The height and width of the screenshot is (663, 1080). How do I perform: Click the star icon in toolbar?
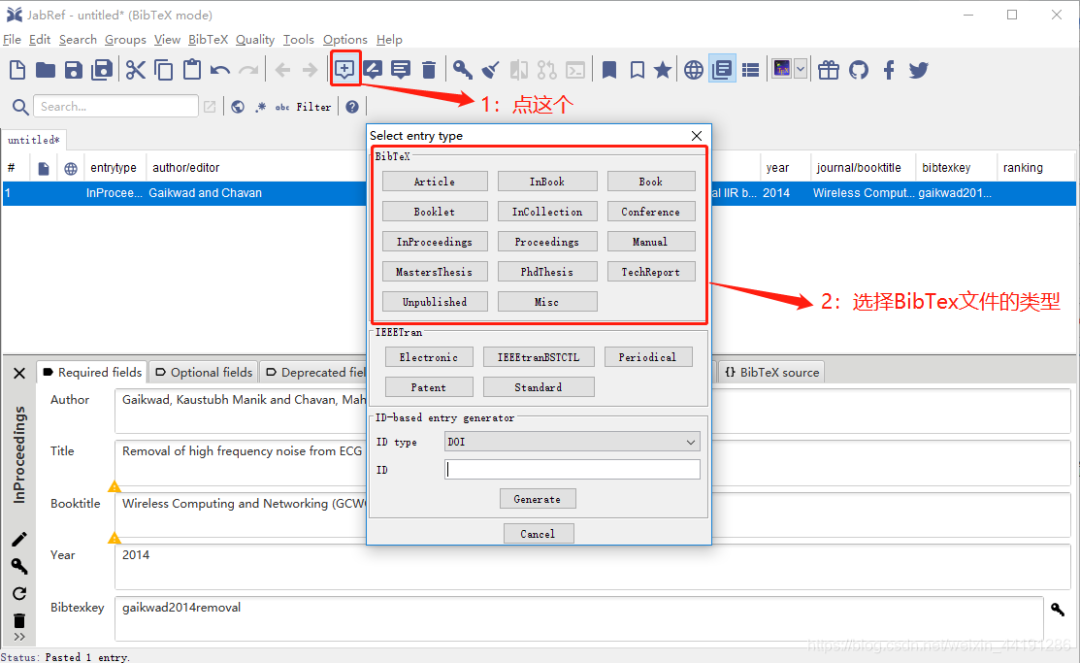[663, 70]
